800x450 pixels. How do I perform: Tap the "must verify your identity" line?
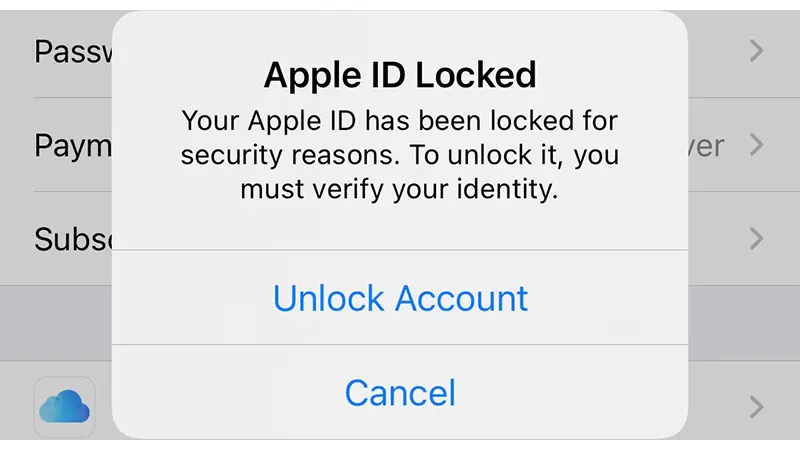click(400, 189)
